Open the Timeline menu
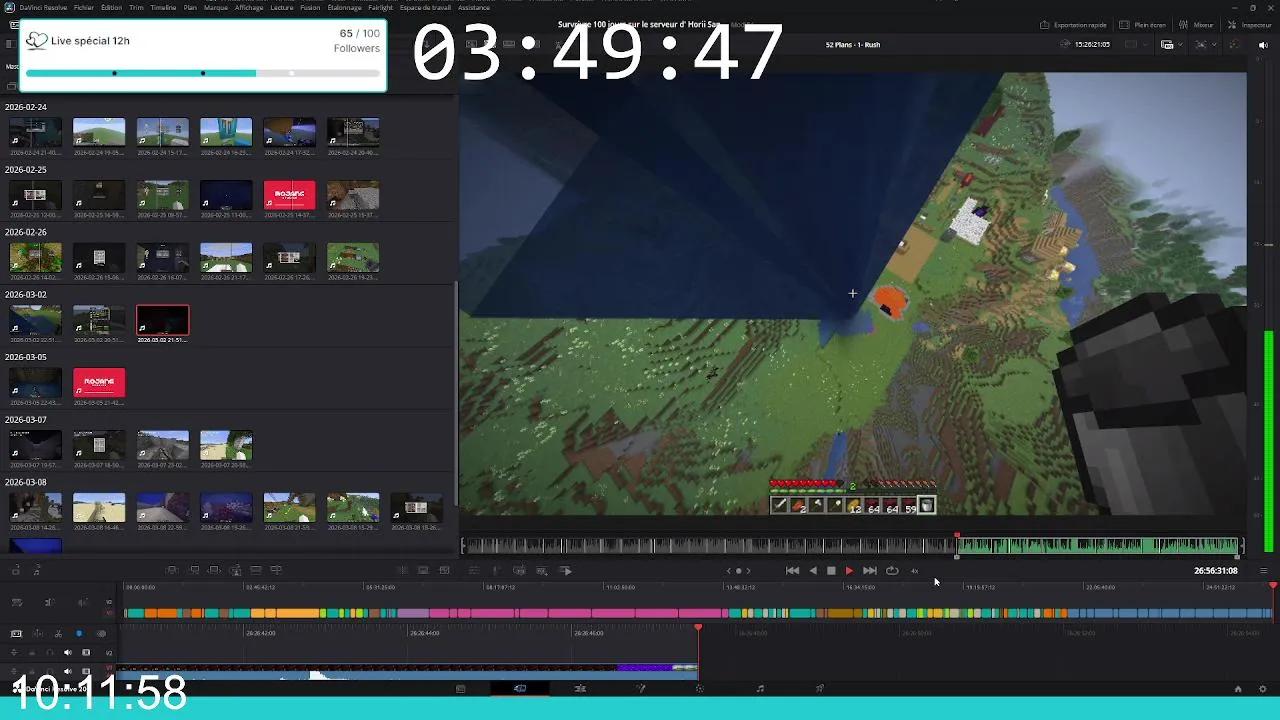 click(x=163, y=7)
